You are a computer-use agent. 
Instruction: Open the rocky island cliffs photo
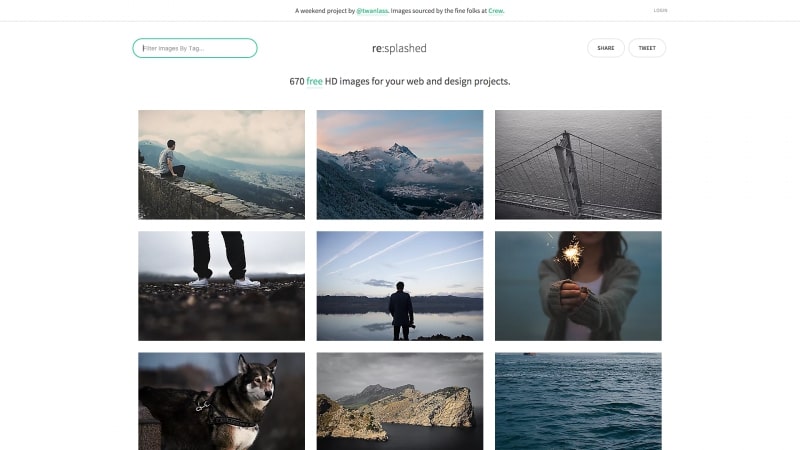(399, 401)
